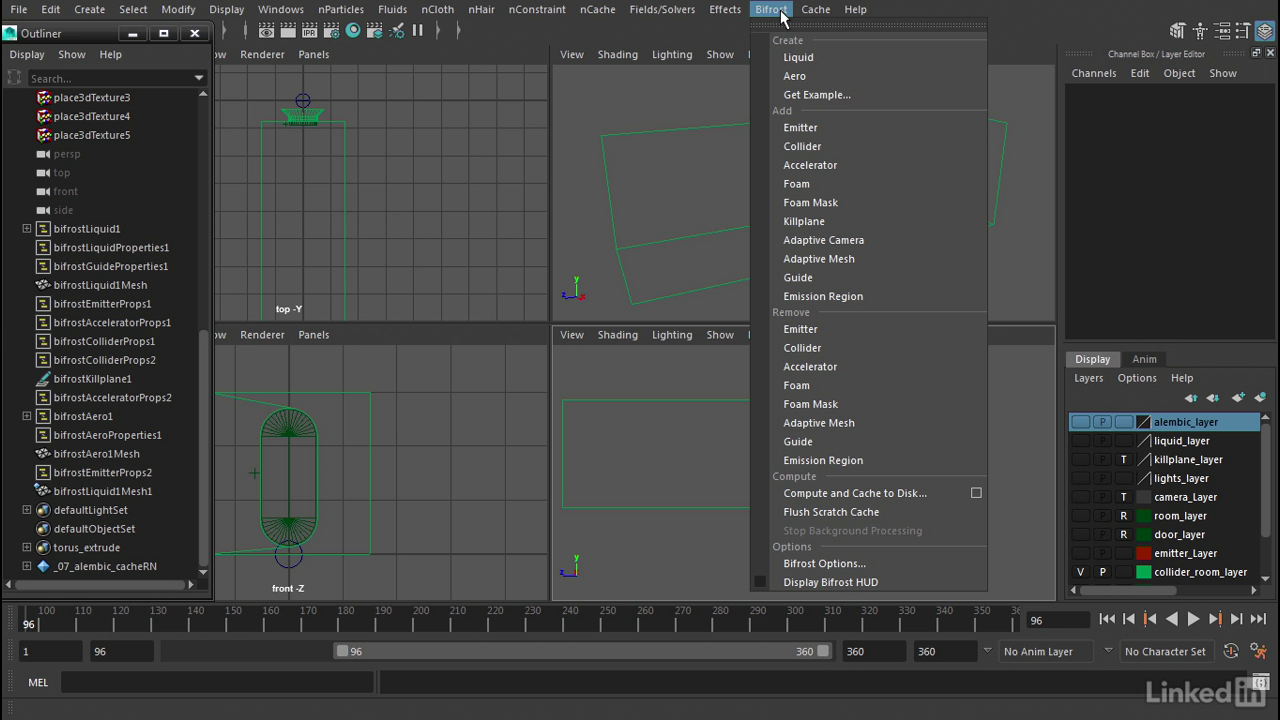Click the MEL command line input
Screen dimensions: 1280x720
tap(218, 683)
